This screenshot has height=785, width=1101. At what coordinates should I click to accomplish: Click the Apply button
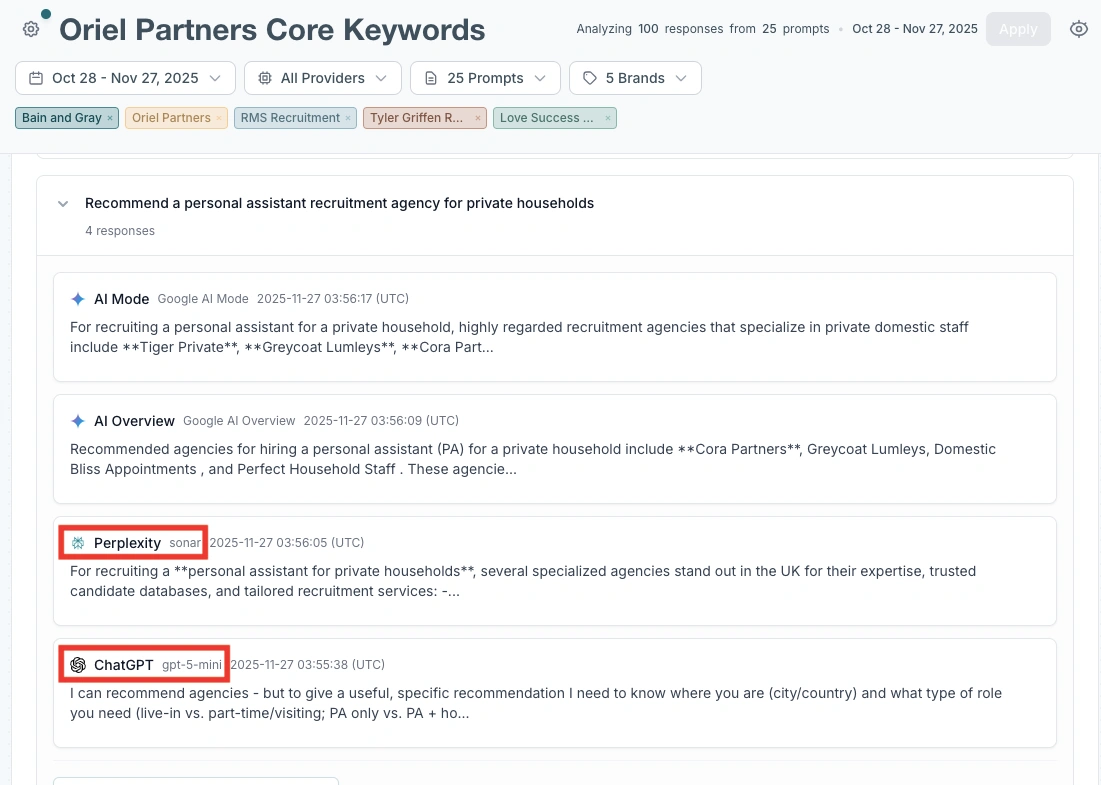[1017, 29]
